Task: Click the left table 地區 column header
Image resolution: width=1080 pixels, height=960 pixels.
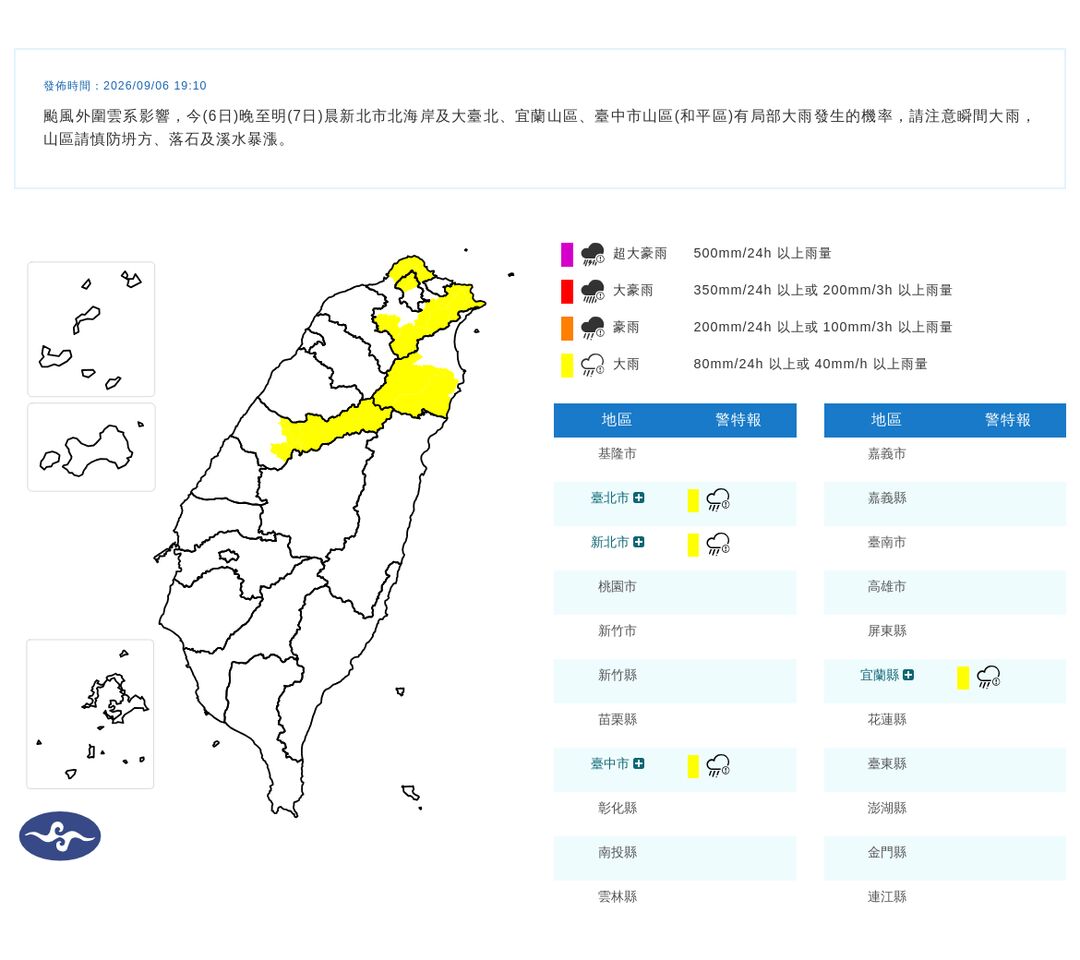Action: pos(616,420)
